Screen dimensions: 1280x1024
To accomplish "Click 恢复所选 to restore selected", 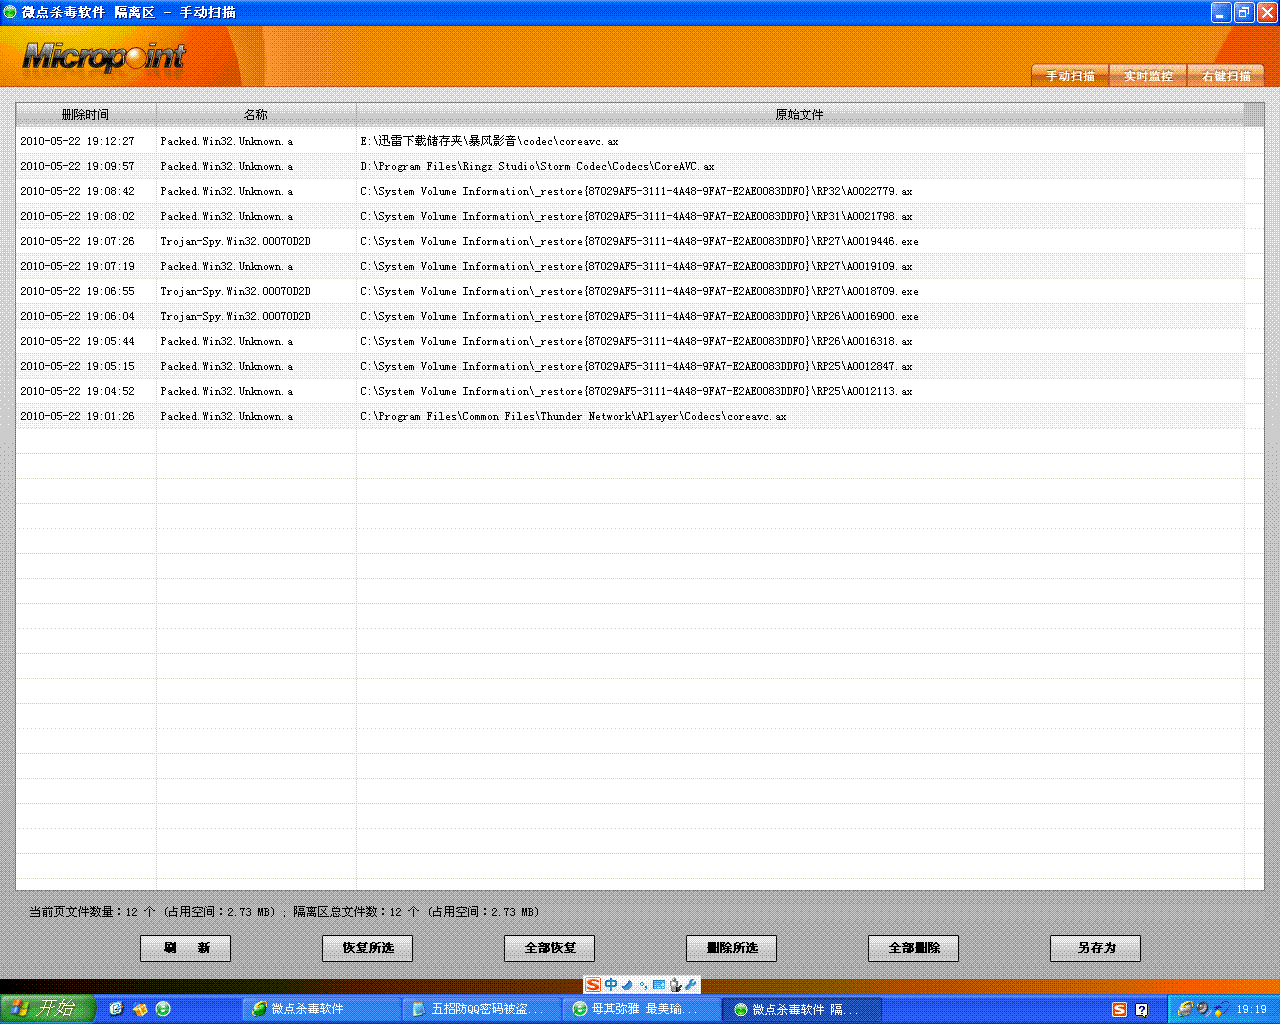I will (367, 948).
